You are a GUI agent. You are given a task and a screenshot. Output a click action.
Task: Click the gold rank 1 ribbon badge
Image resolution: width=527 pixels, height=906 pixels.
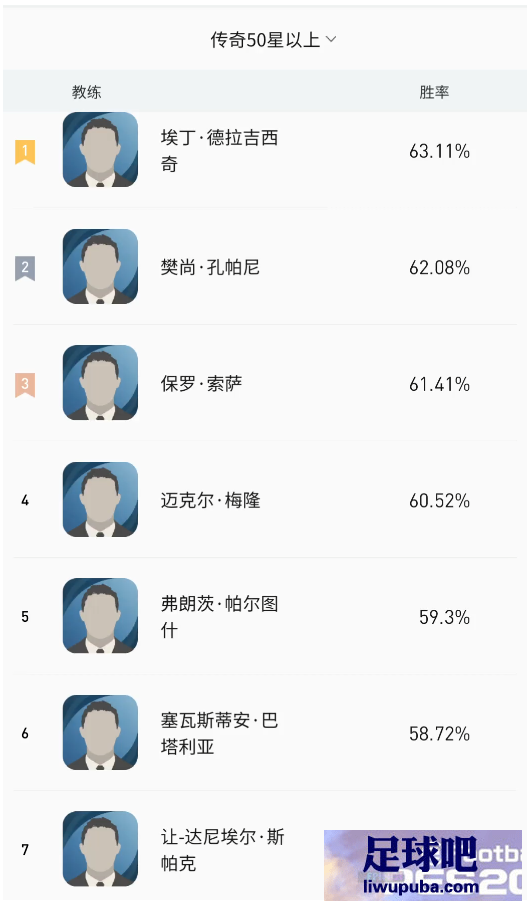tap(25, 152)
